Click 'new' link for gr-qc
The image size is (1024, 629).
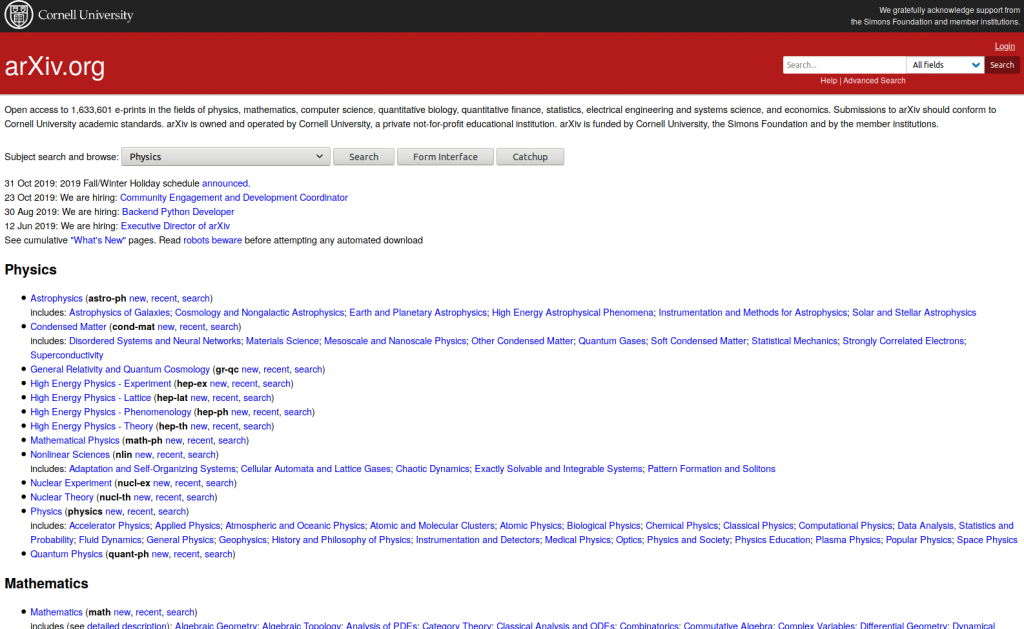(250, 370)
